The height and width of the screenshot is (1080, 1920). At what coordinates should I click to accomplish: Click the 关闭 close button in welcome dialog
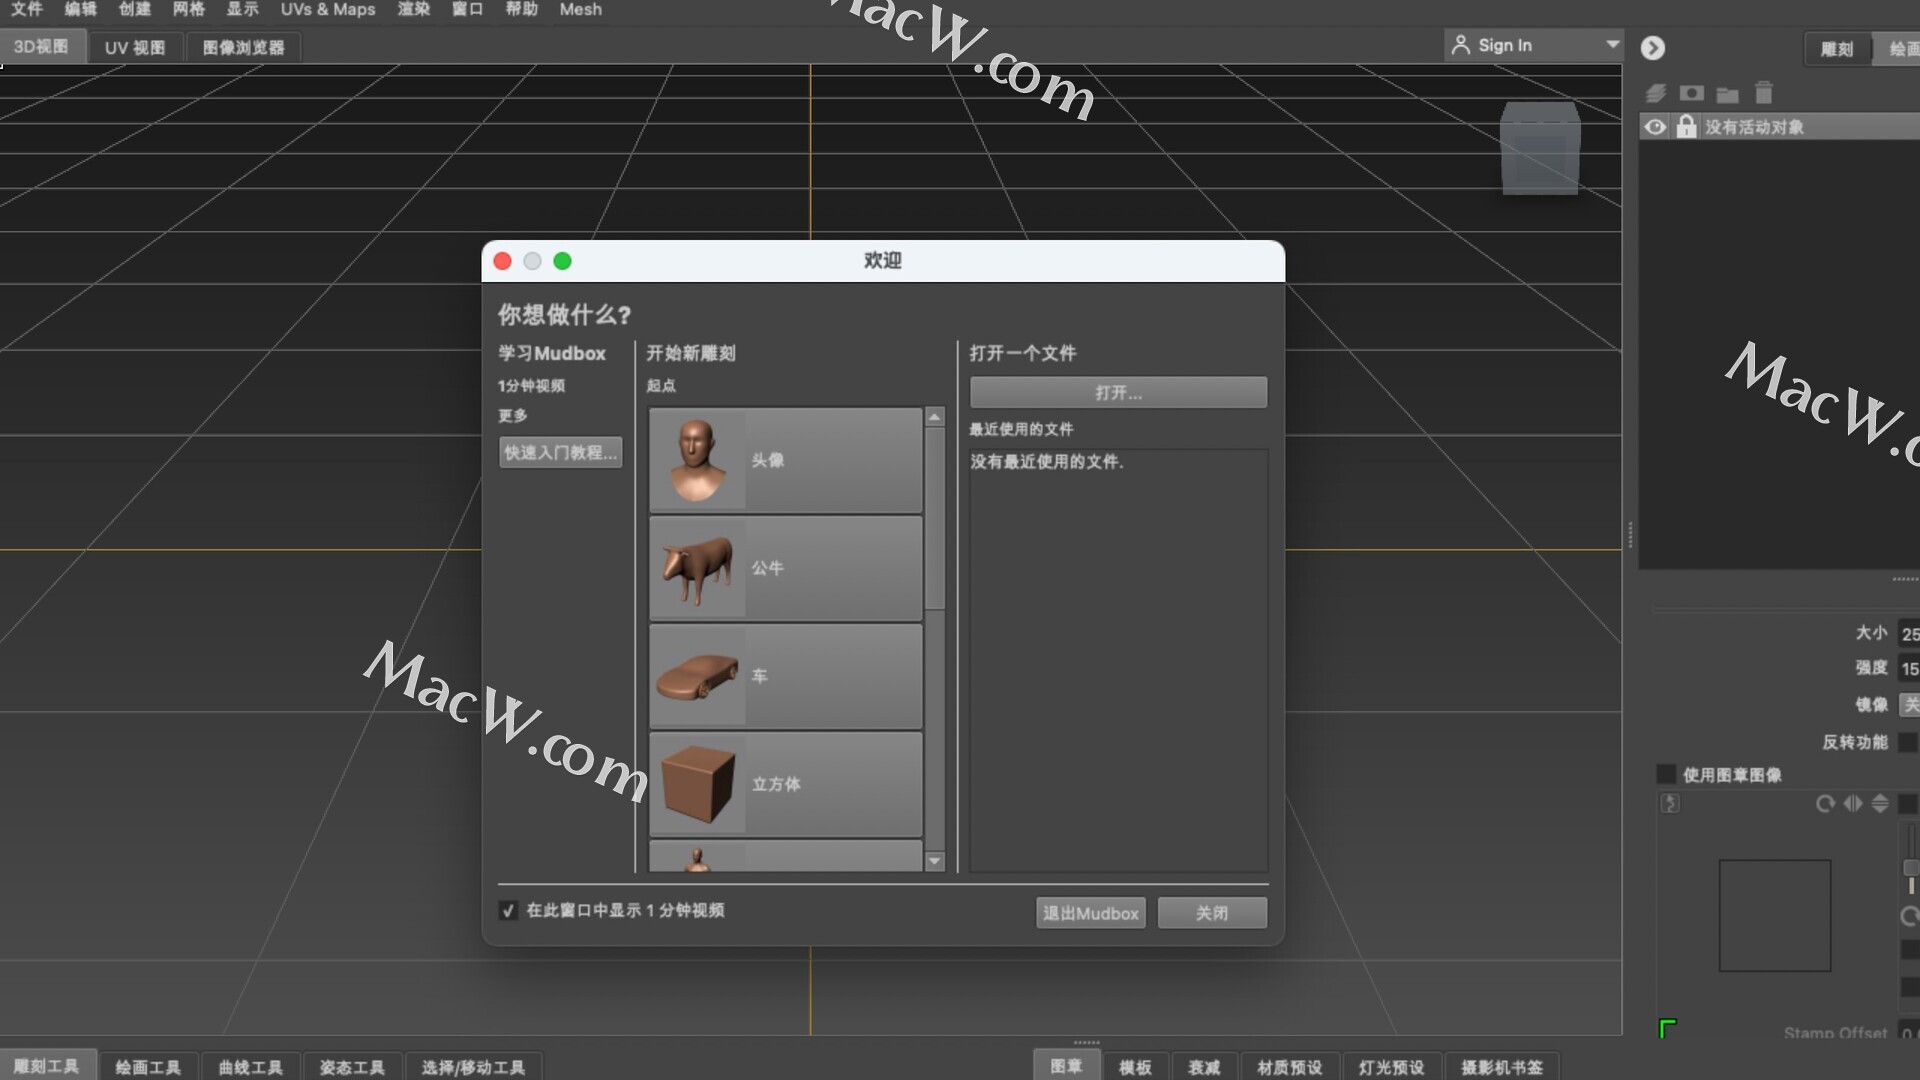coord(1212,913)
